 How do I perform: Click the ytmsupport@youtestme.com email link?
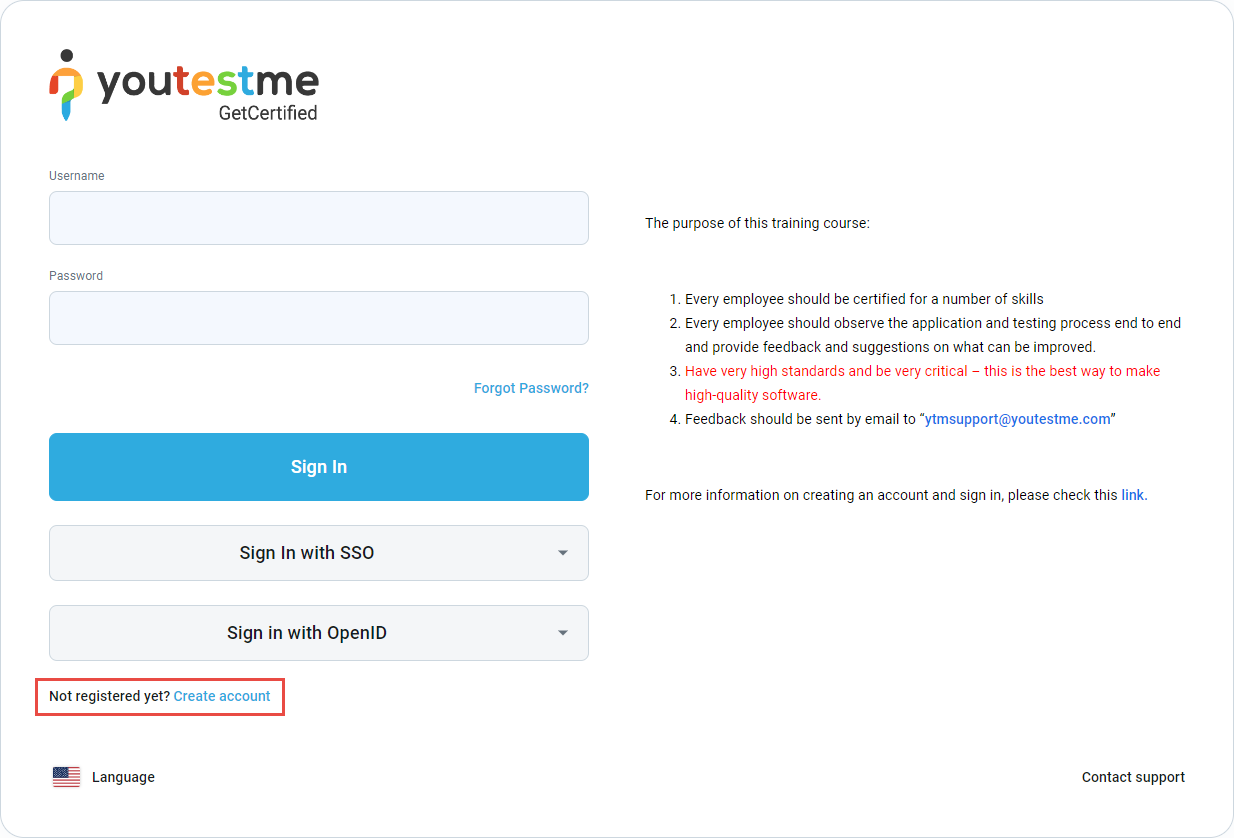point(1017,419)
